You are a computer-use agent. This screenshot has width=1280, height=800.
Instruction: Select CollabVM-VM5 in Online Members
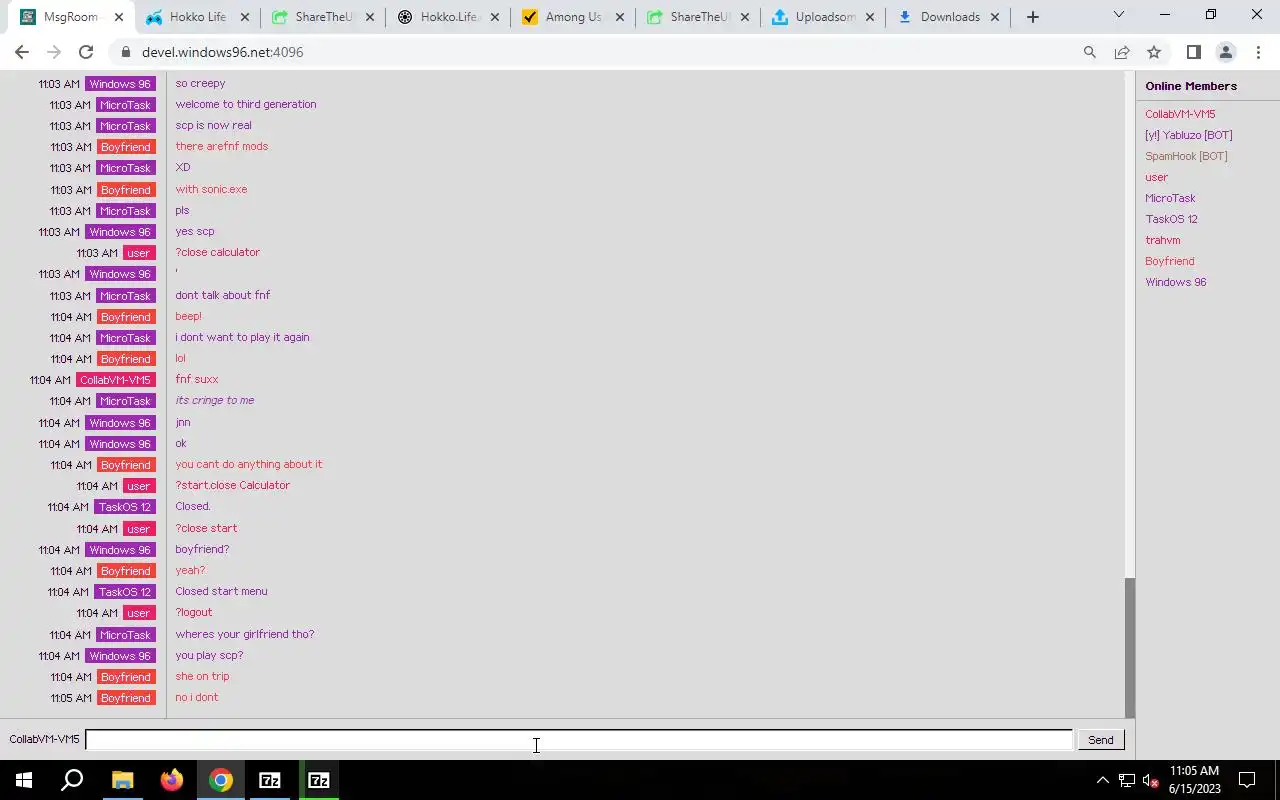[x=1180, y=114]
